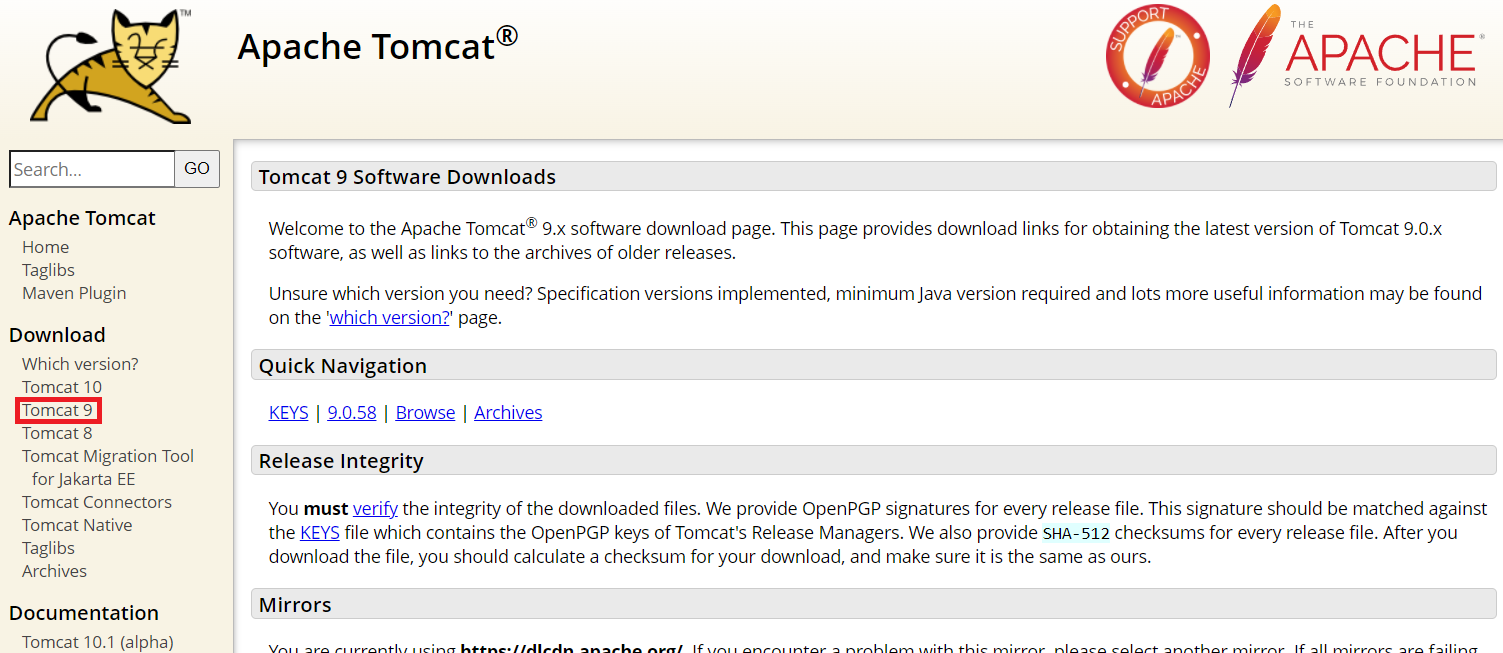Open Taglibs under the Download section

click(48, 548)
